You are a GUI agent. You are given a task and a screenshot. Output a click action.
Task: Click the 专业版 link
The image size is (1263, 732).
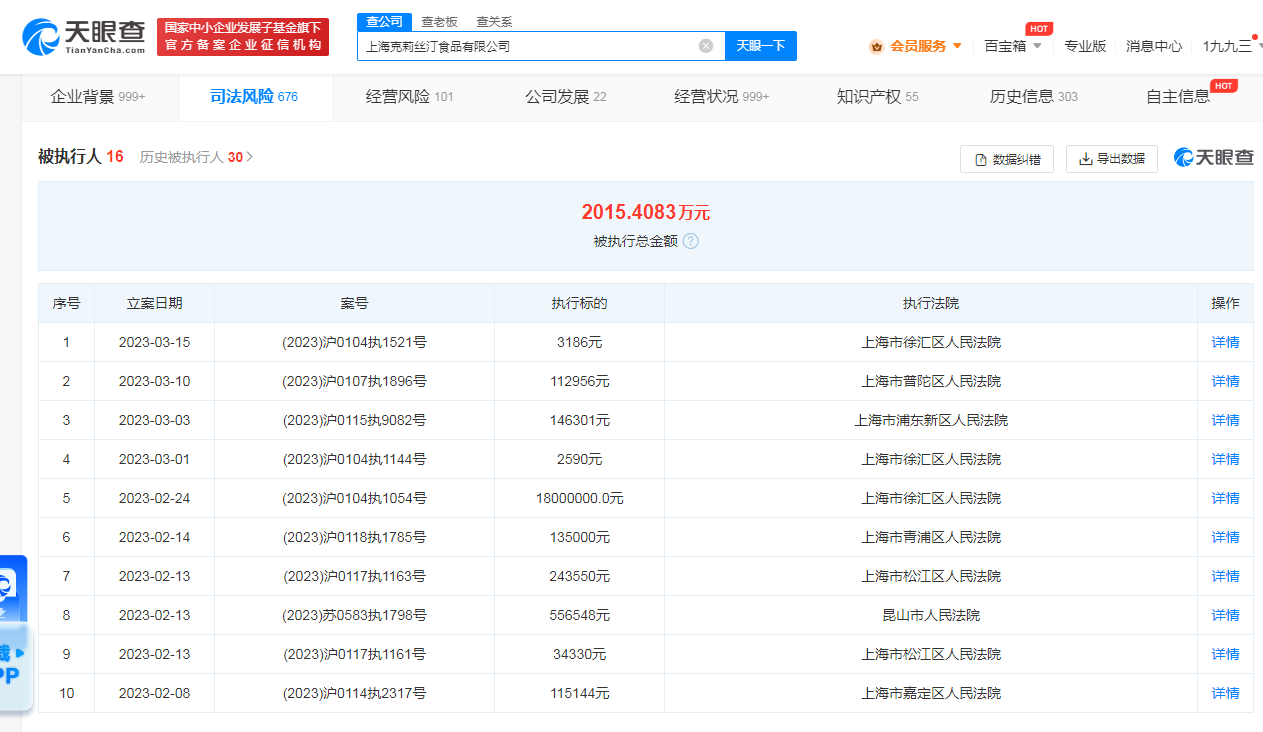[1085, 46]
